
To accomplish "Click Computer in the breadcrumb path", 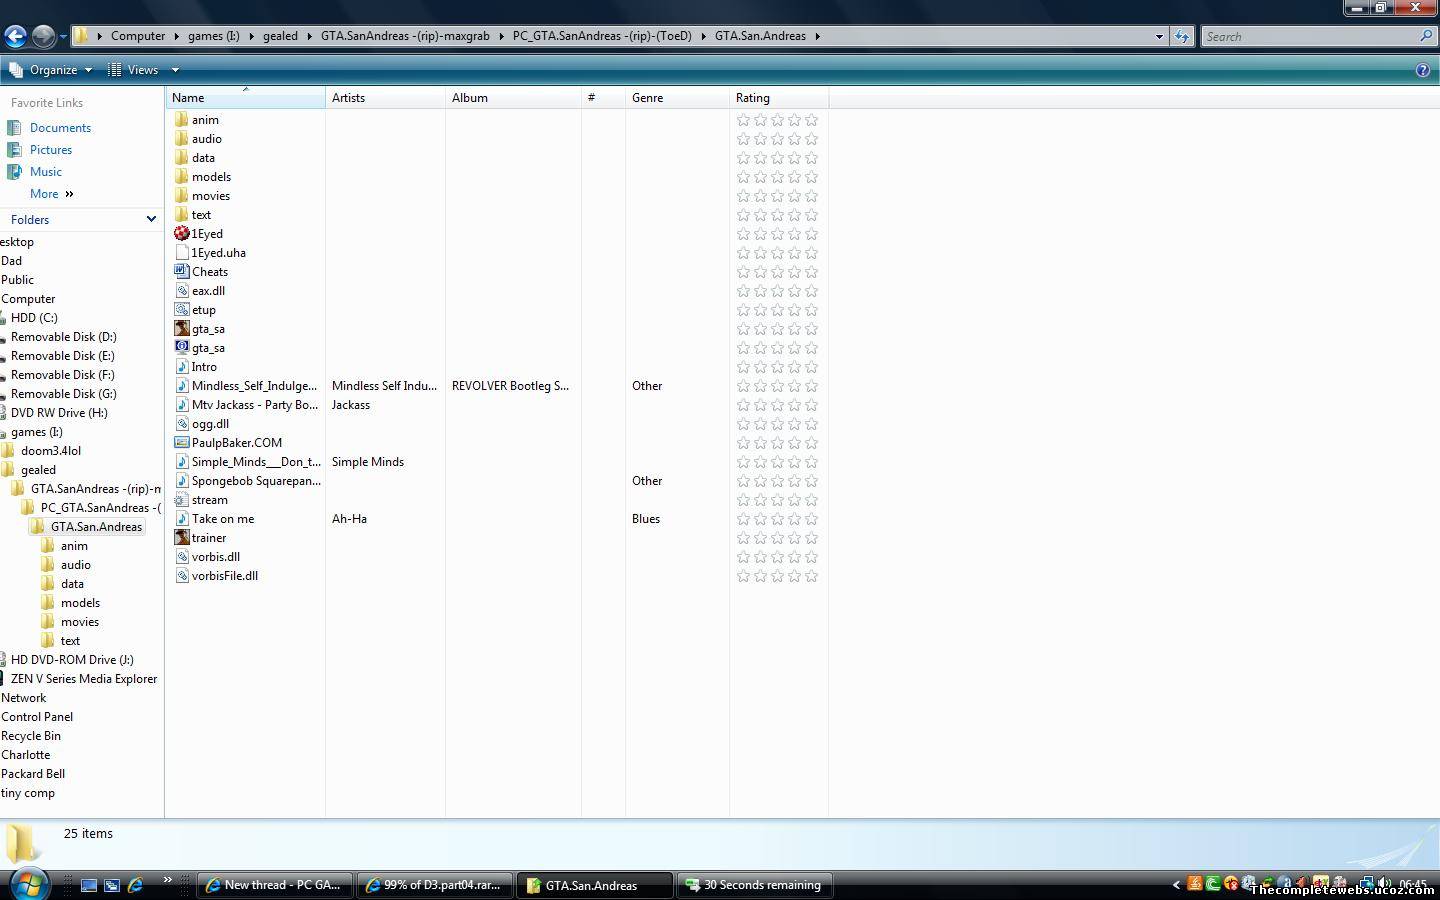I will pos(138,36).
